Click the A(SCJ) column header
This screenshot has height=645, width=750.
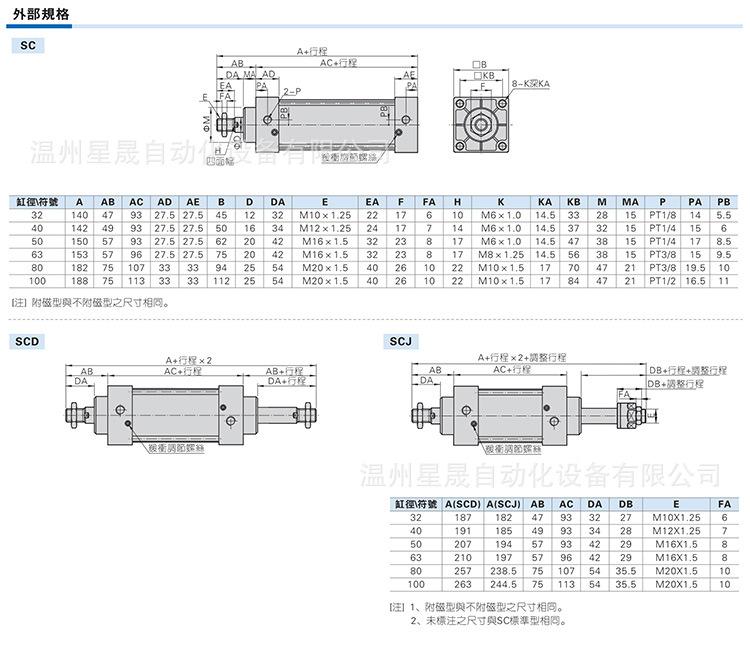pos(503,504)
